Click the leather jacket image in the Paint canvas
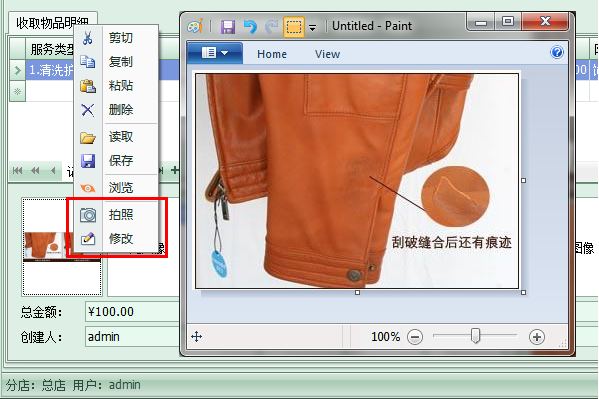Screen dimensions: 599x399 pos(357,181)
